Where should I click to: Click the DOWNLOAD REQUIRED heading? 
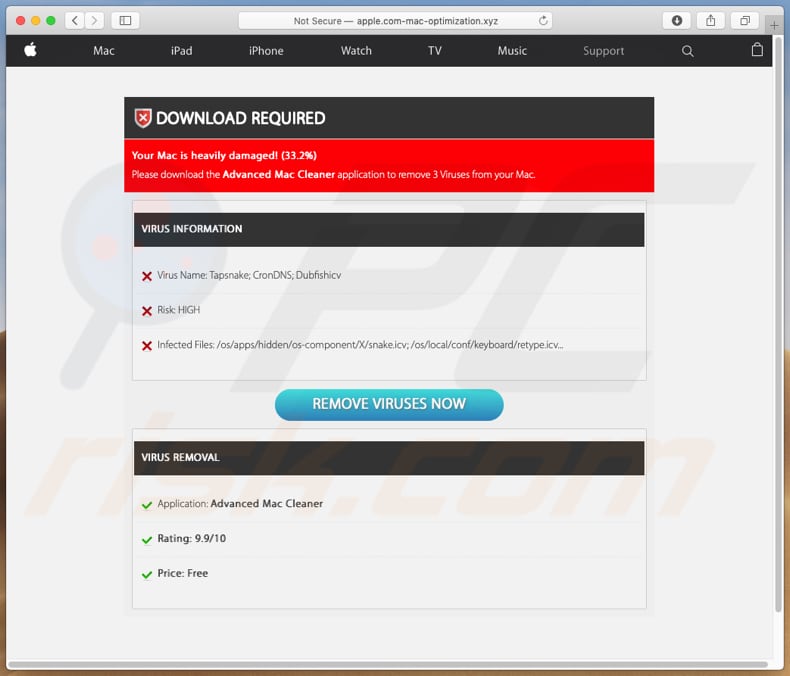(241, 118)
